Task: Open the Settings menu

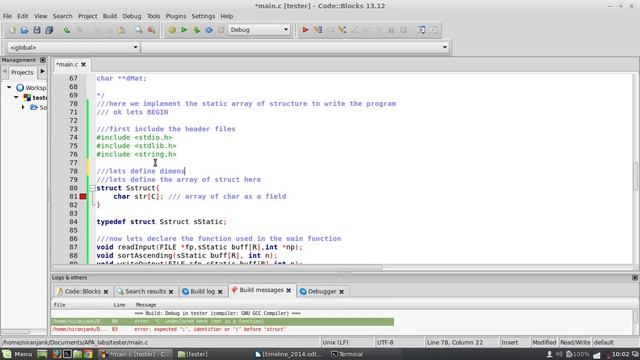Action: tap(203, 16)
